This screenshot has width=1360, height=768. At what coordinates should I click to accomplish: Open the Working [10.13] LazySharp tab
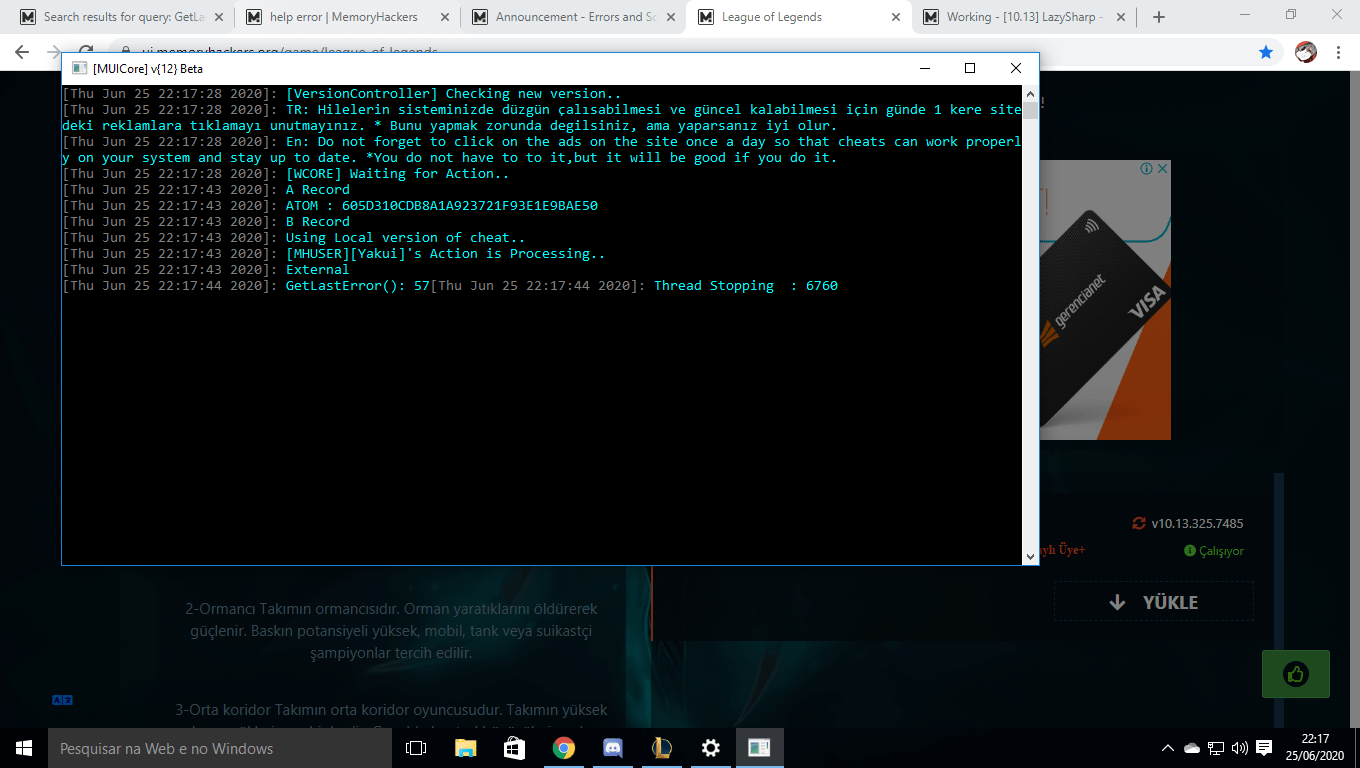coord(1023,17)
